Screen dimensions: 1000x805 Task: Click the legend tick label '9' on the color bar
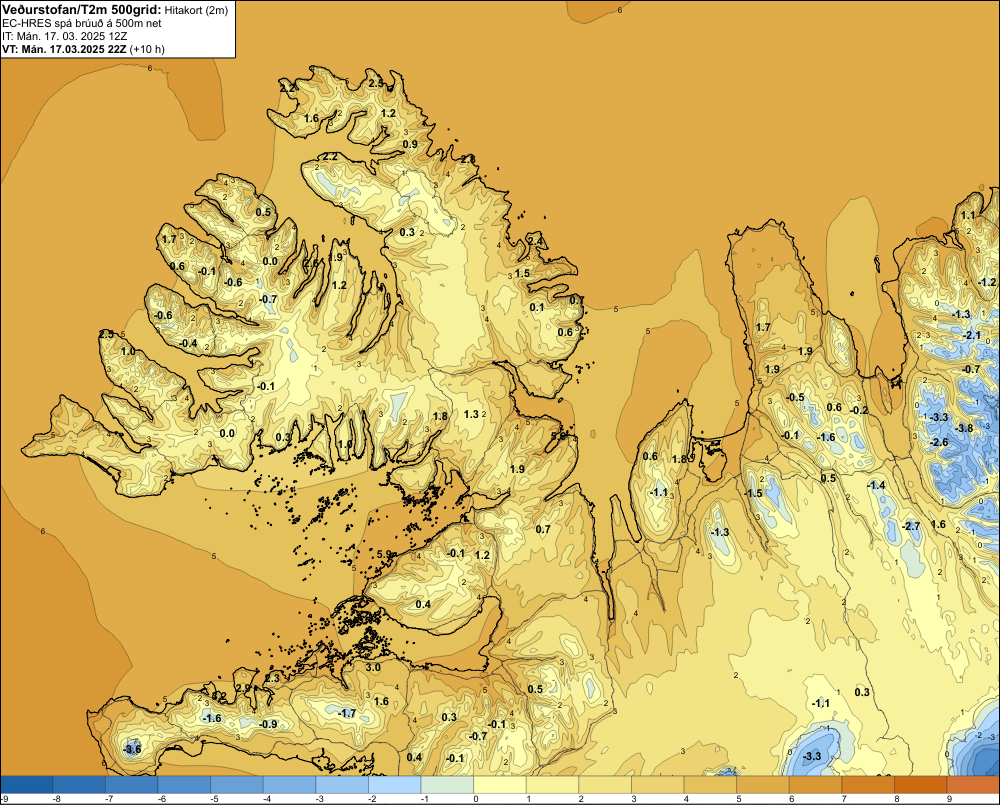pos(949,799)
